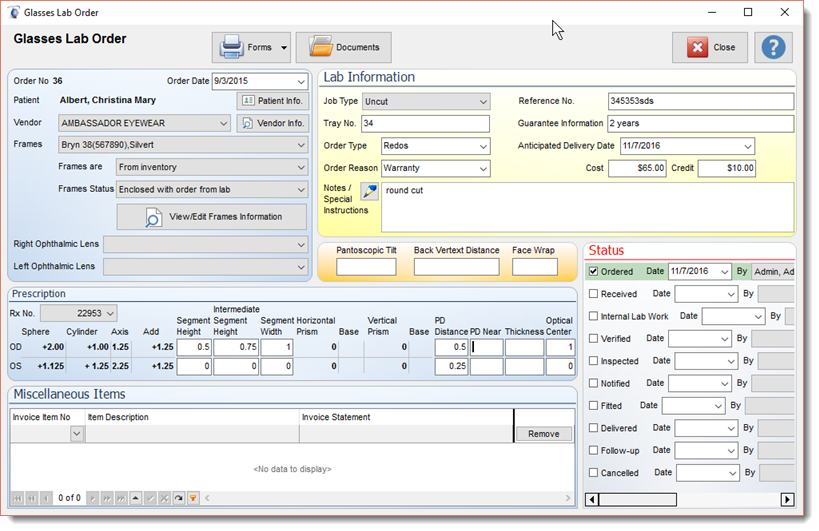Open the notes editor pen icon
The image size is (819, 531).
370,191
